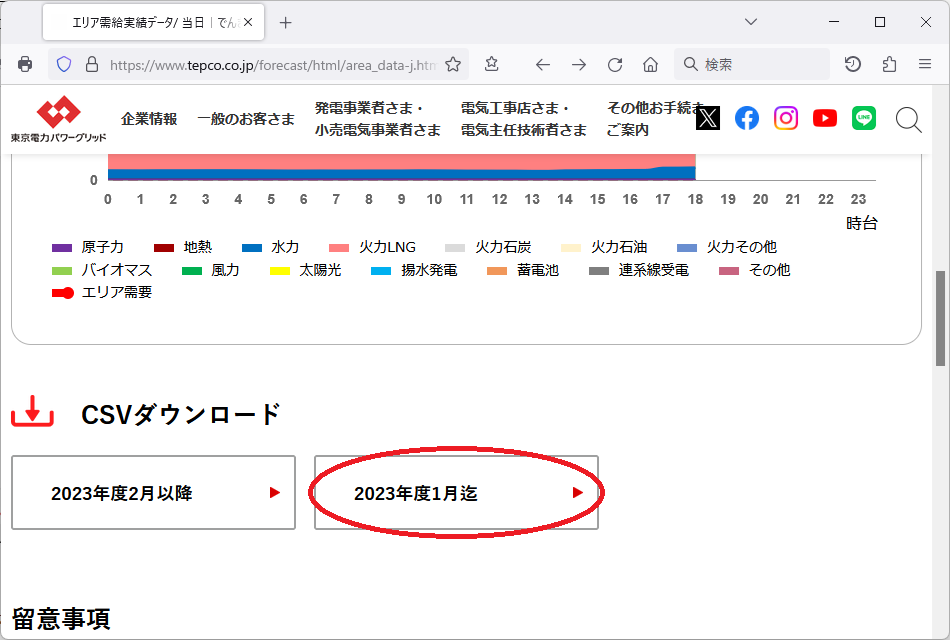
Task: Click the 2023年度2月以降 download button
Action: (x=153, y=493)
